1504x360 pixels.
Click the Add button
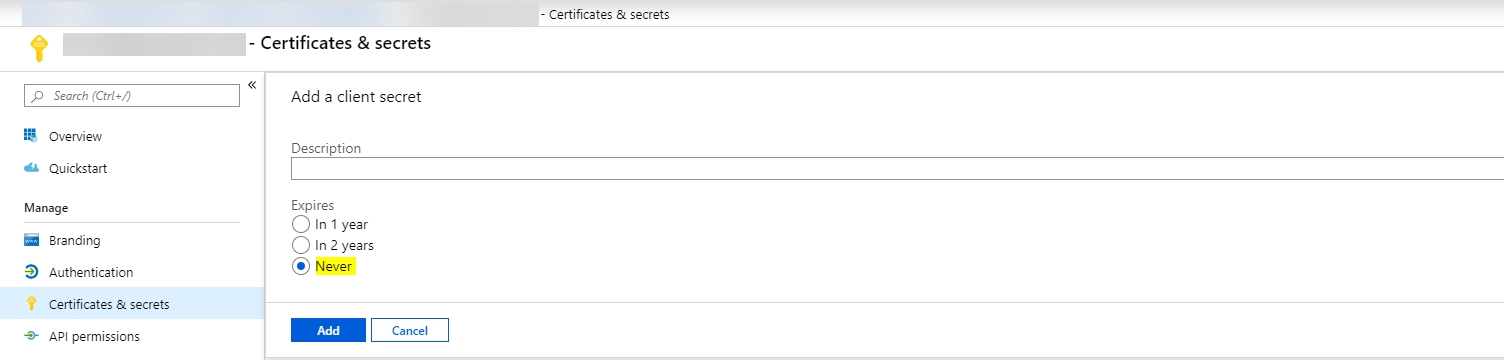coord(328,330)
